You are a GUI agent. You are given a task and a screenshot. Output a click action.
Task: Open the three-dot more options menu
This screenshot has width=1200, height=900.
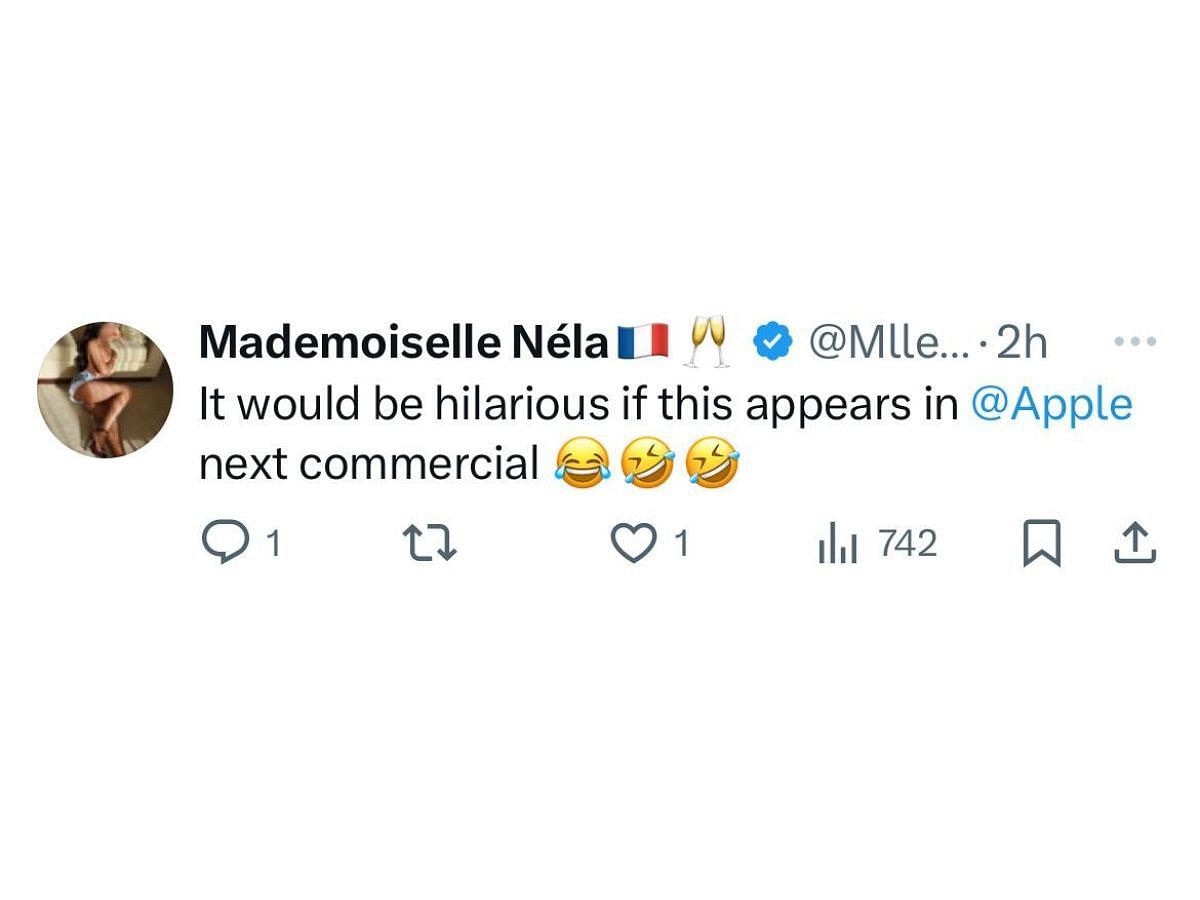pos(1135,342)
